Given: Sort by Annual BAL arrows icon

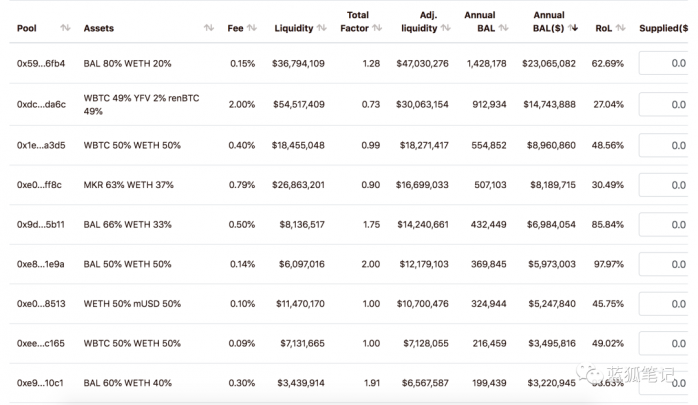Looking at the screenshot, I should coord(503,28).
